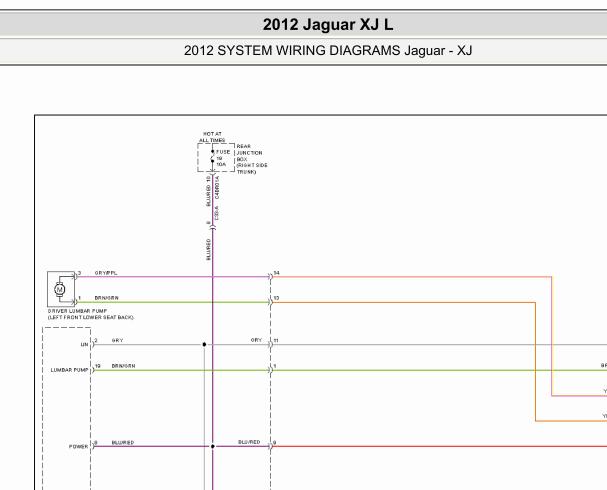
Task: Click the 'HOT AT ALL TIMES' label
Action: (212, 137)
